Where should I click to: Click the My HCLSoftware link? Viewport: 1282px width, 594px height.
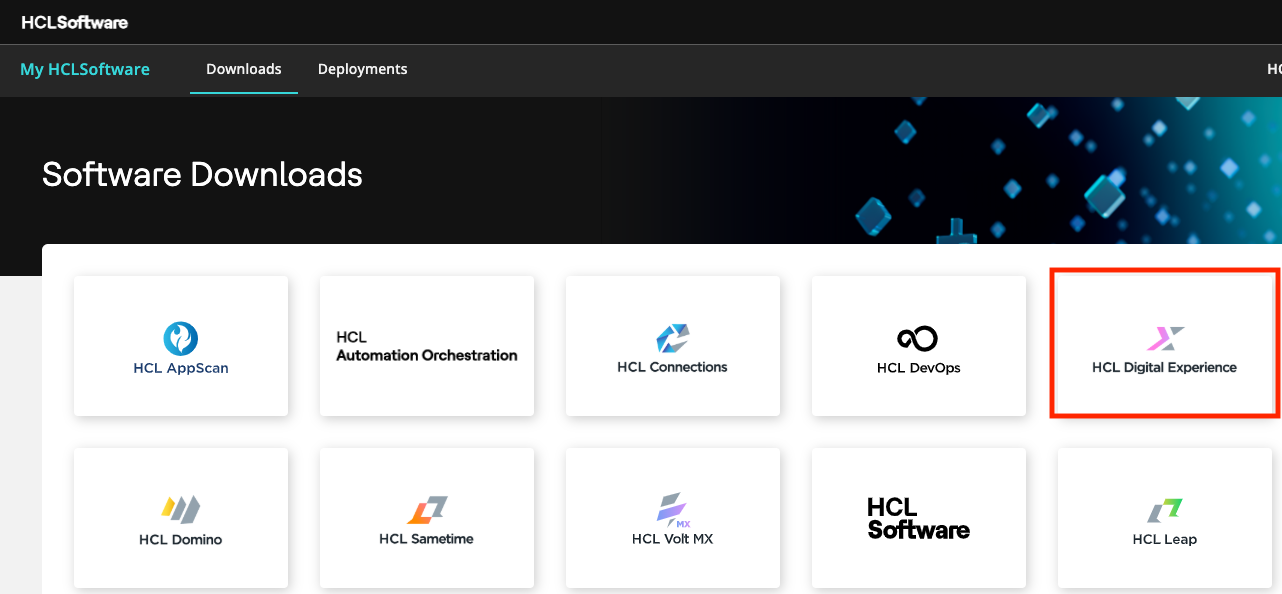pyautogui.click(x=84, y=69)
